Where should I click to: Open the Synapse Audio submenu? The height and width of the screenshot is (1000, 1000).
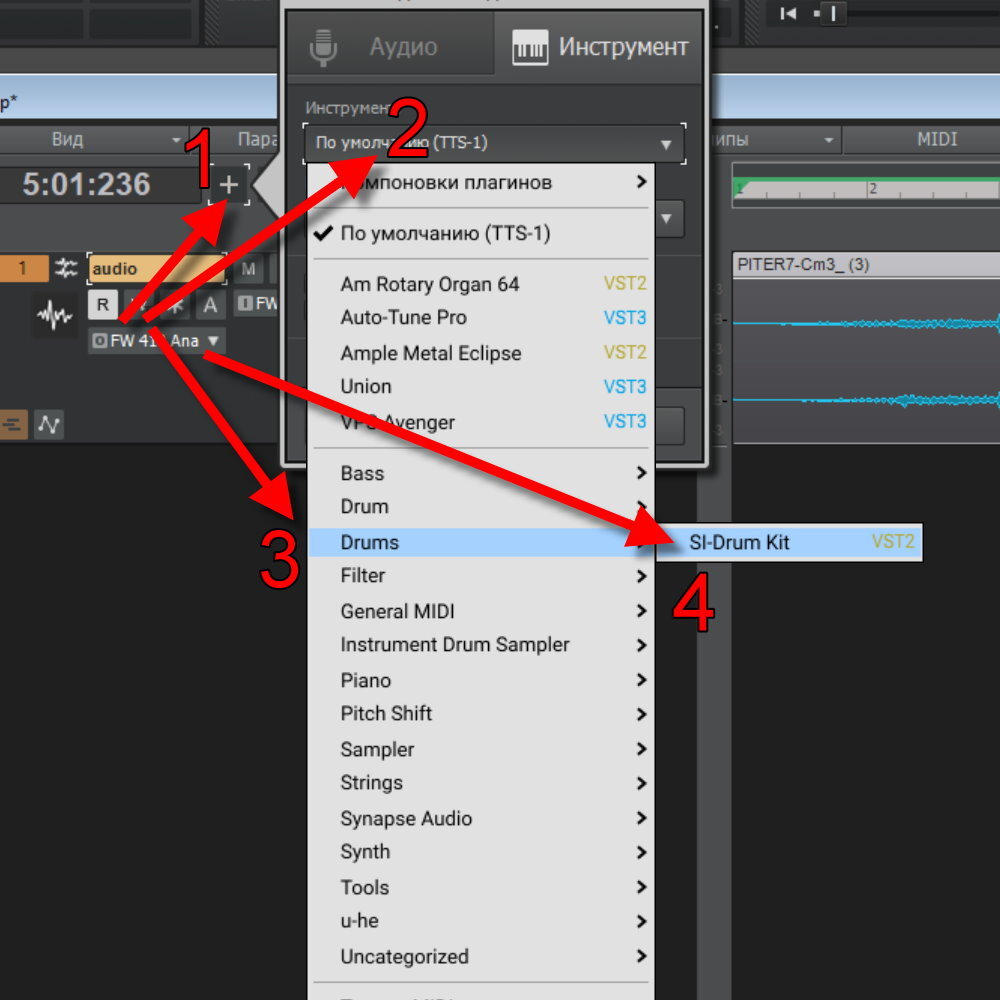[482, 818]
